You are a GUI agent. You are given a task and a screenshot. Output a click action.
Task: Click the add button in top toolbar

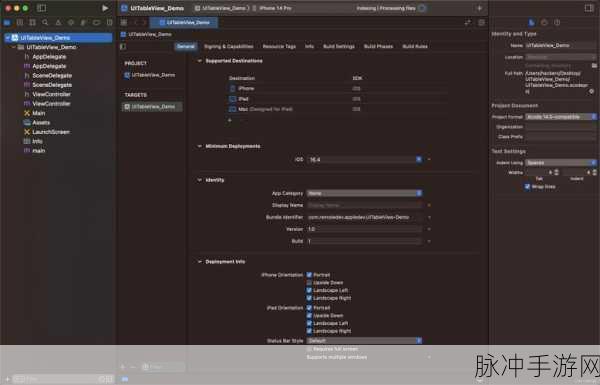pyautogui.click(x=479, y=8)
